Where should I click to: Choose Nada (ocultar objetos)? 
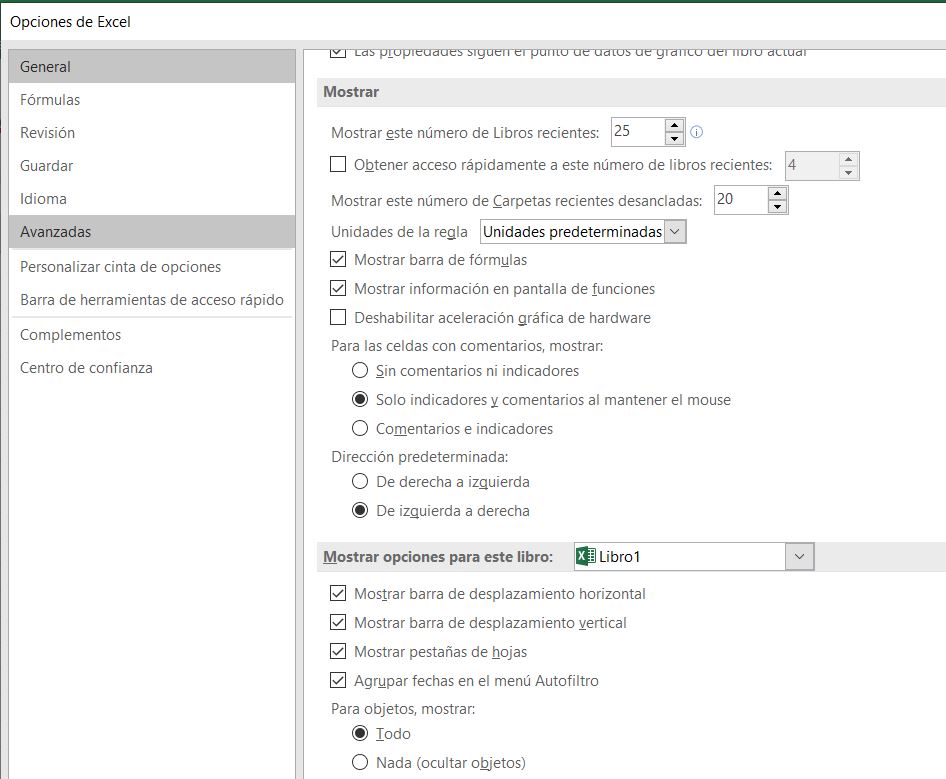click(x=360, y=763)
